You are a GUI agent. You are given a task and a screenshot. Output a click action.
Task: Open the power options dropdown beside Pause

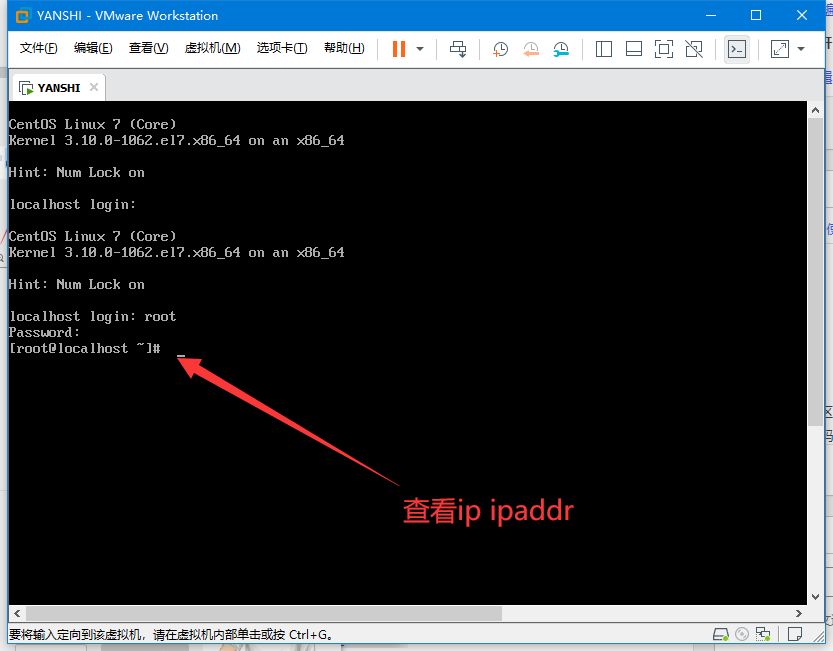coord(420,49)
